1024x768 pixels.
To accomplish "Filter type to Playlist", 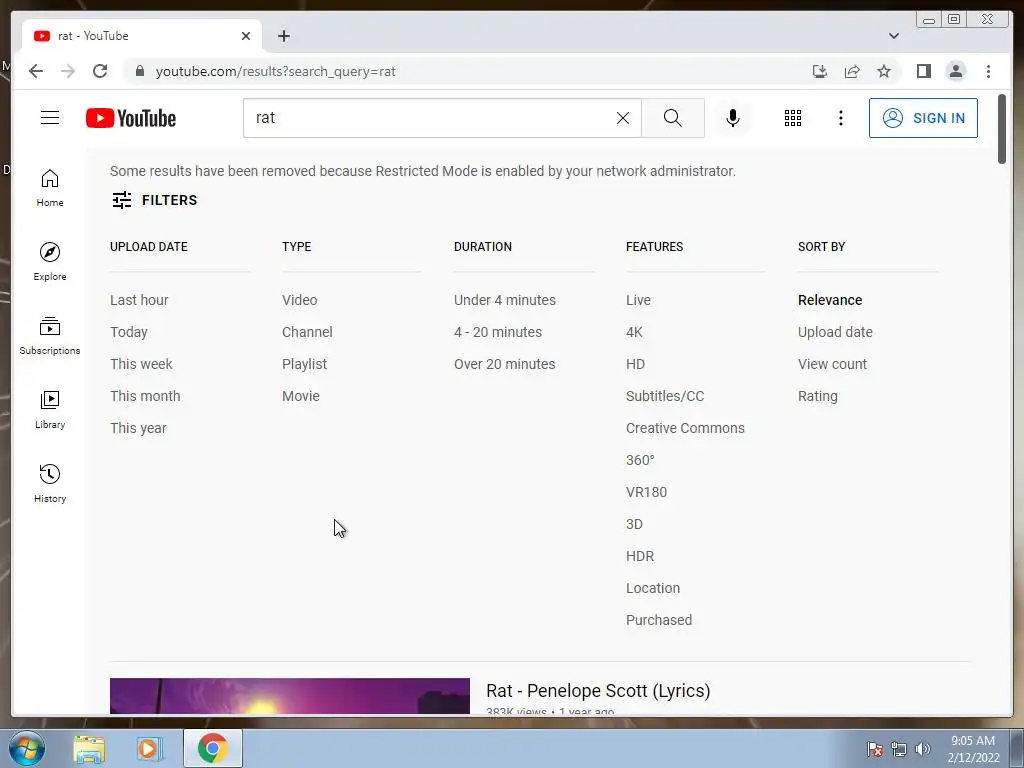I will (x=304, y=364).
